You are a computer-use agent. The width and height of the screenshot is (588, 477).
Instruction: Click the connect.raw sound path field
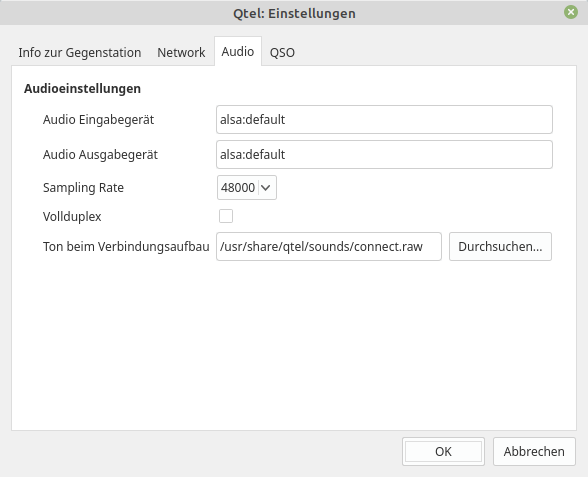[x=329, y=246]
